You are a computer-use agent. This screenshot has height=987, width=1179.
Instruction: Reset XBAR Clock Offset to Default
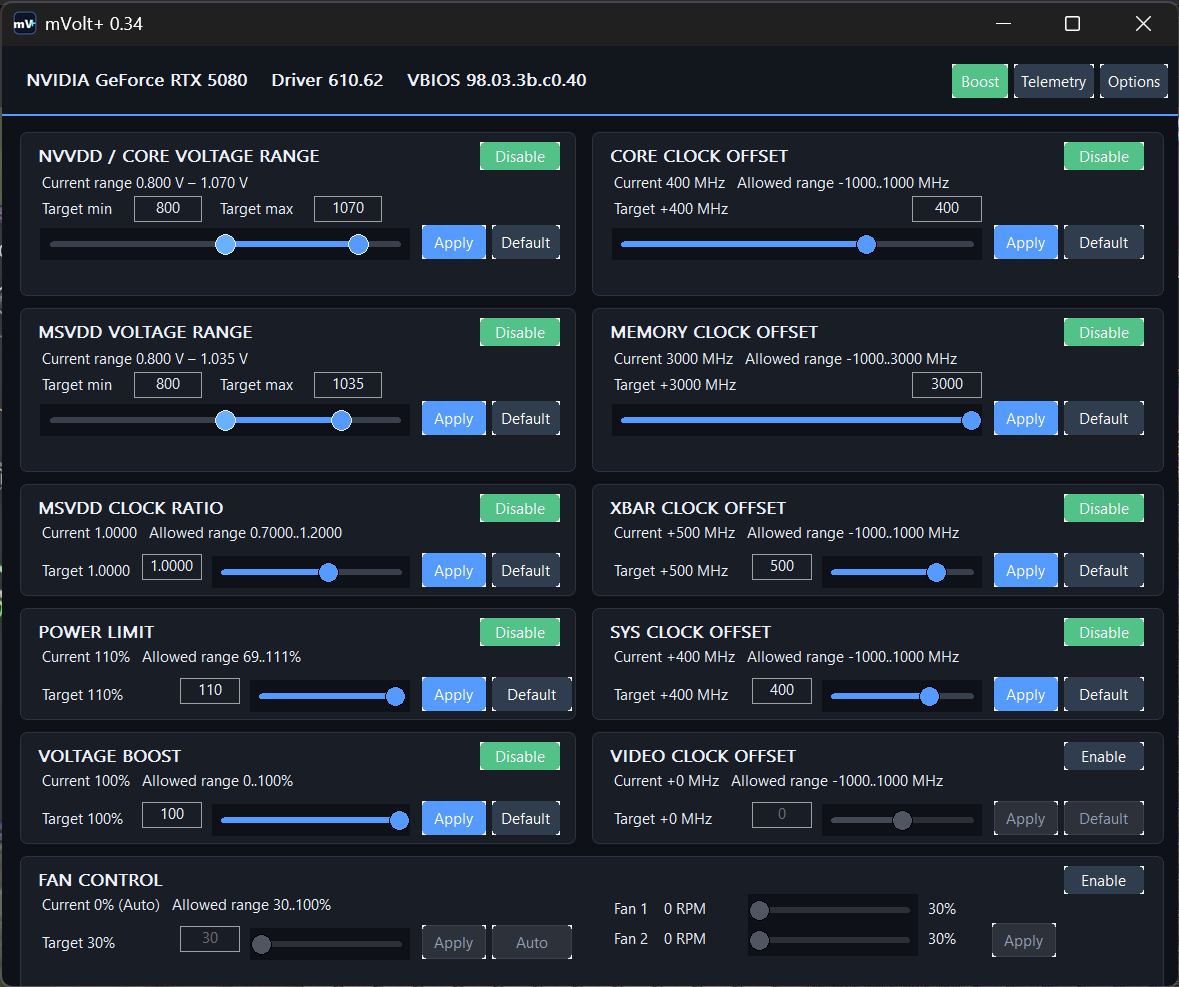[x=1104, y=570]
